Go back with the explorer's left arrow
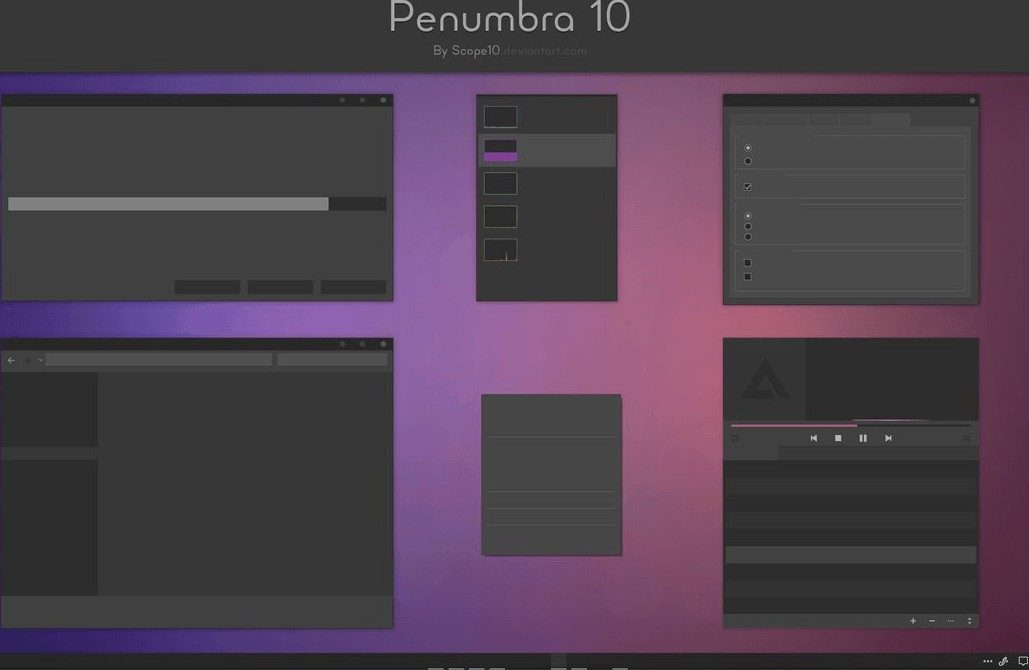Image resolution: width=1029 pixels, height=670 pixels. (x=10, y=360)
